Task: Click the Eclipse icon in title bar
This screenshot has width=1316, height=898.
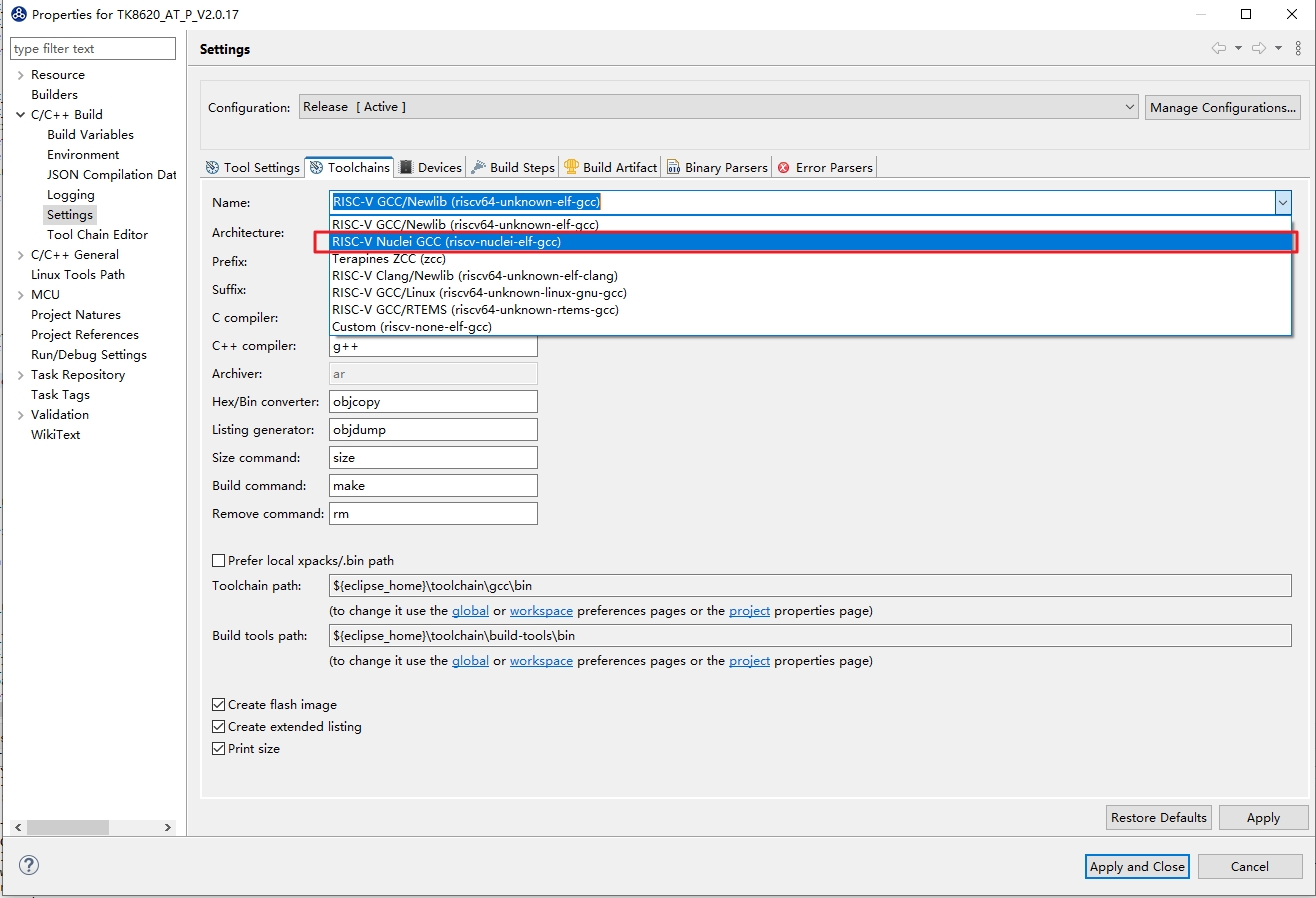Action: pyautogui.click(x=18, y=14)
